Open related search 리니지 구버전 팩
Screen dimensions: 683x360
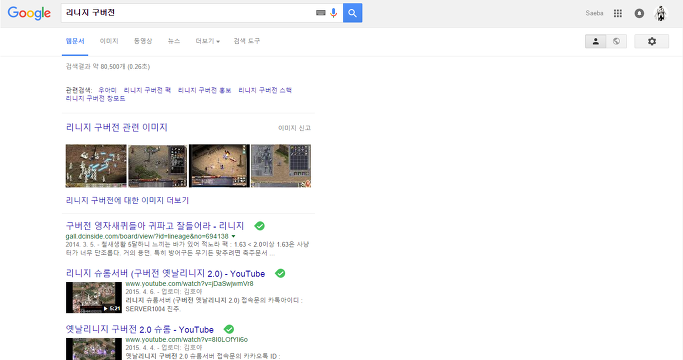147,90
